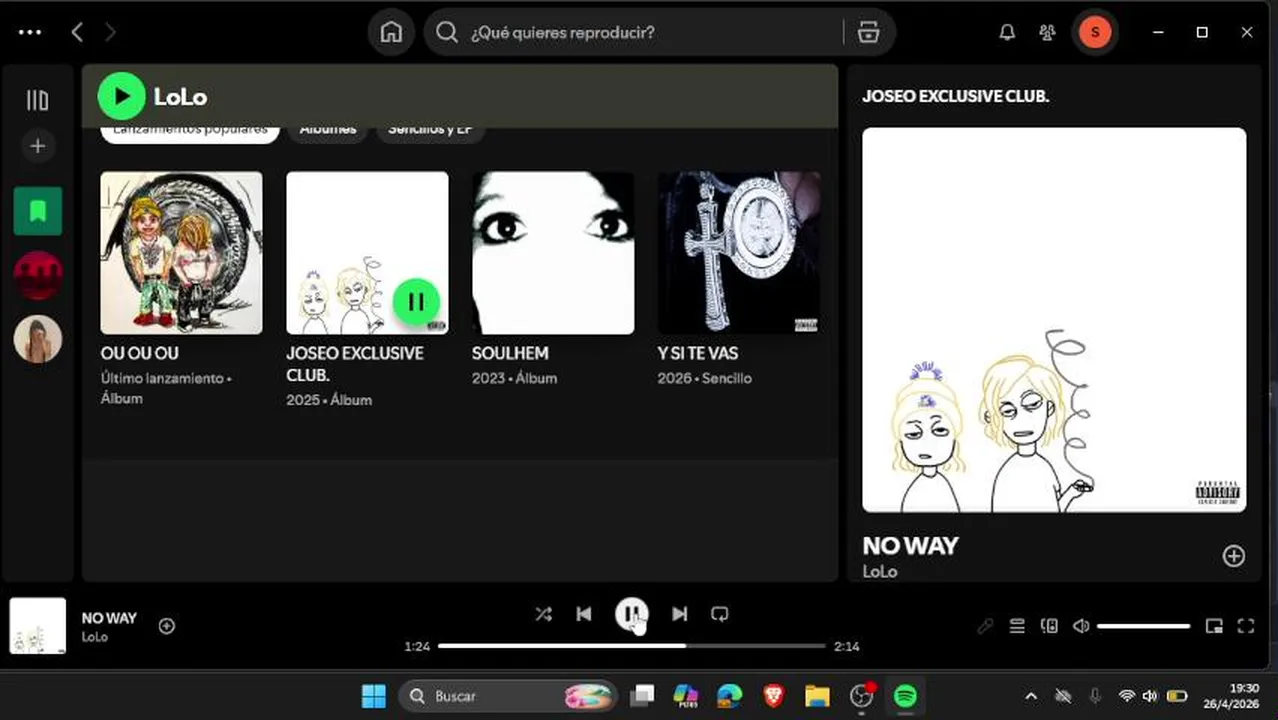Image resolution: width=1278 pixels, height=720 pixels.
Task: Open the Browse icon in search bar
Action: (x=868, y=32)
